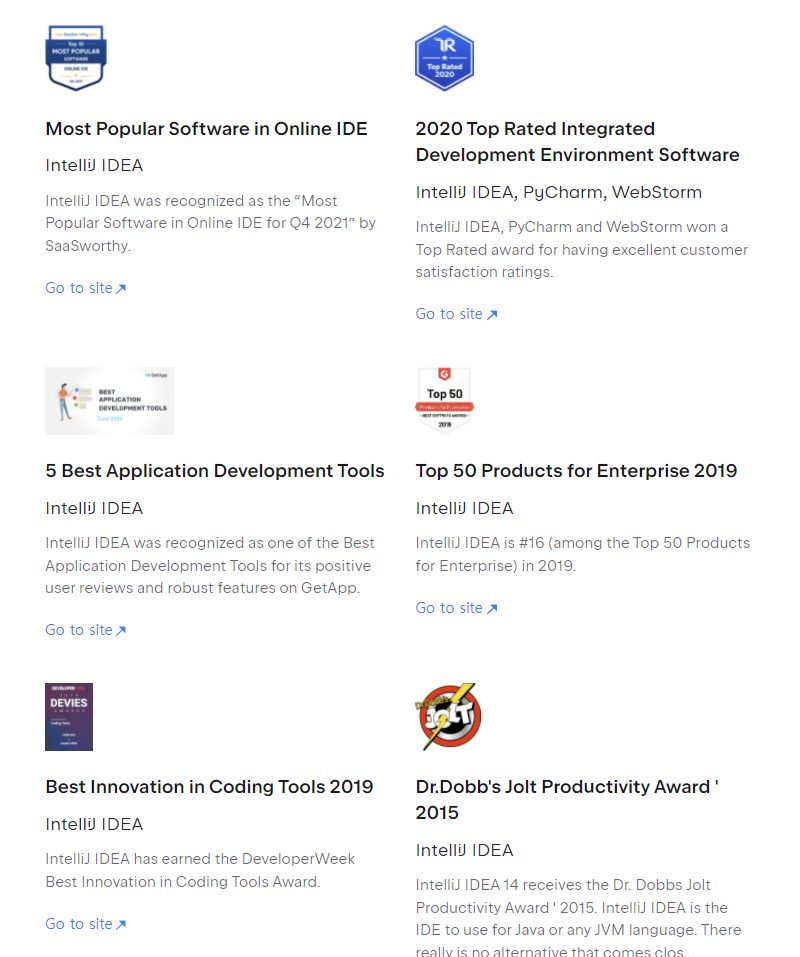Click heading 'Best Innovation in Coding Tools 2019'
The height and width of the screenshot is (957, 800).
click(209, 787)
